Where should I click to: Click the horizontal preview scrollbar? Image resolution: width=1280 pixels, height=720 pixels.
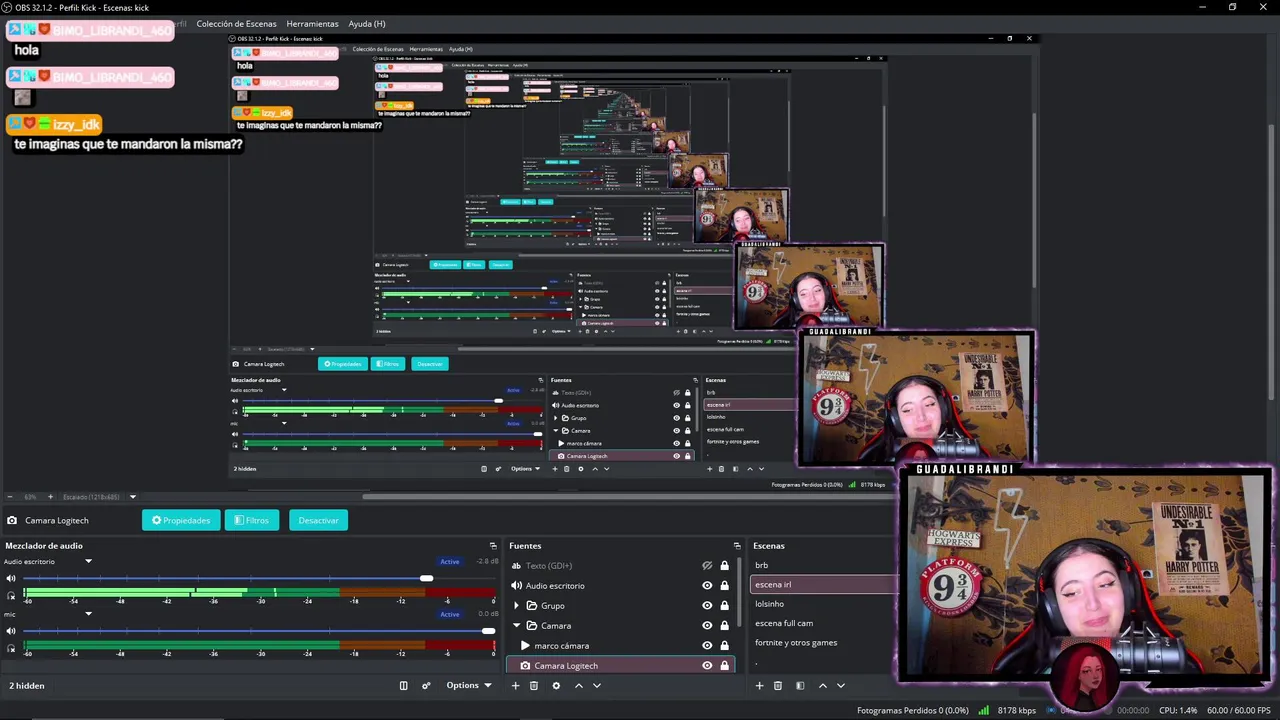point(630,497)
